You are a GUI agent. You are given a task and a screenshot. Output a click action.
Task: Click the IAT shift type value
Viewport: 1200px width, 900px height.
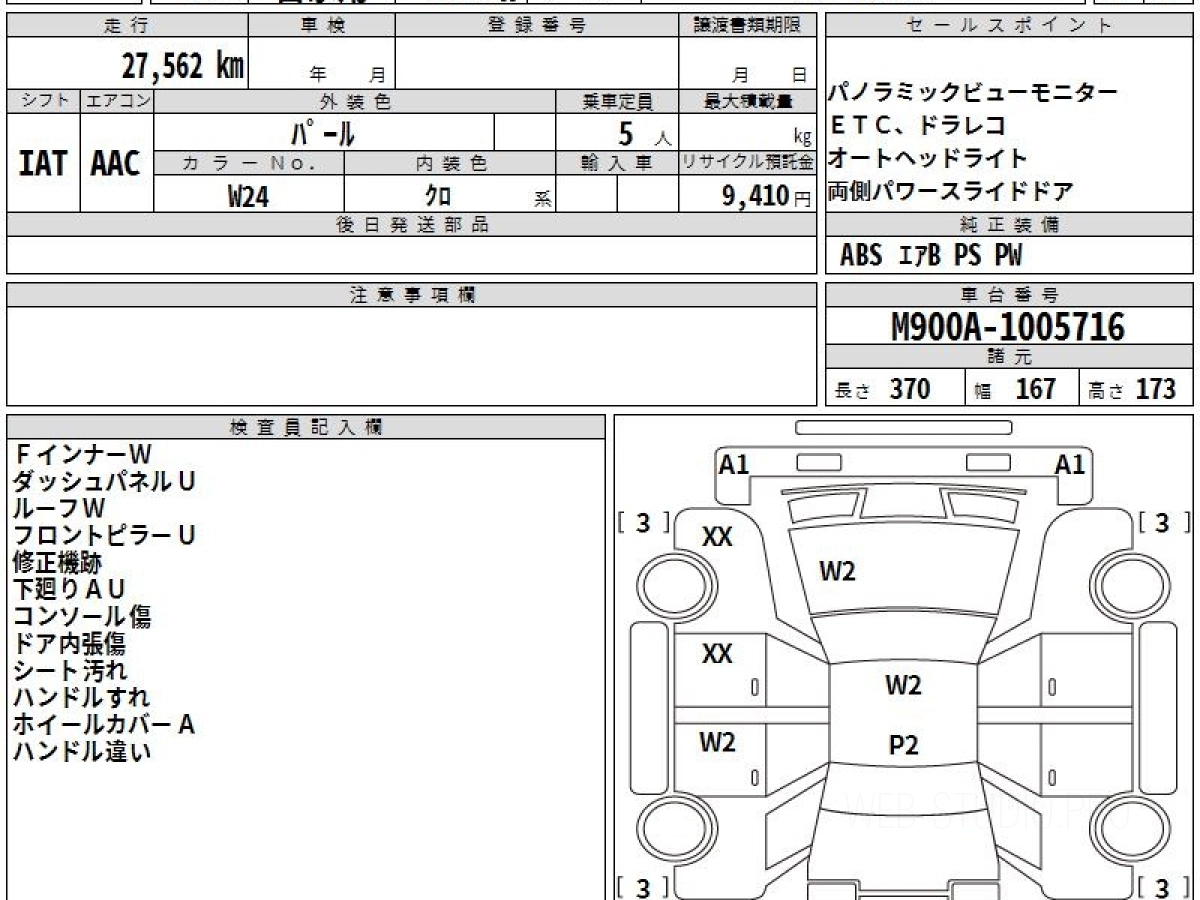coord(43,164)
